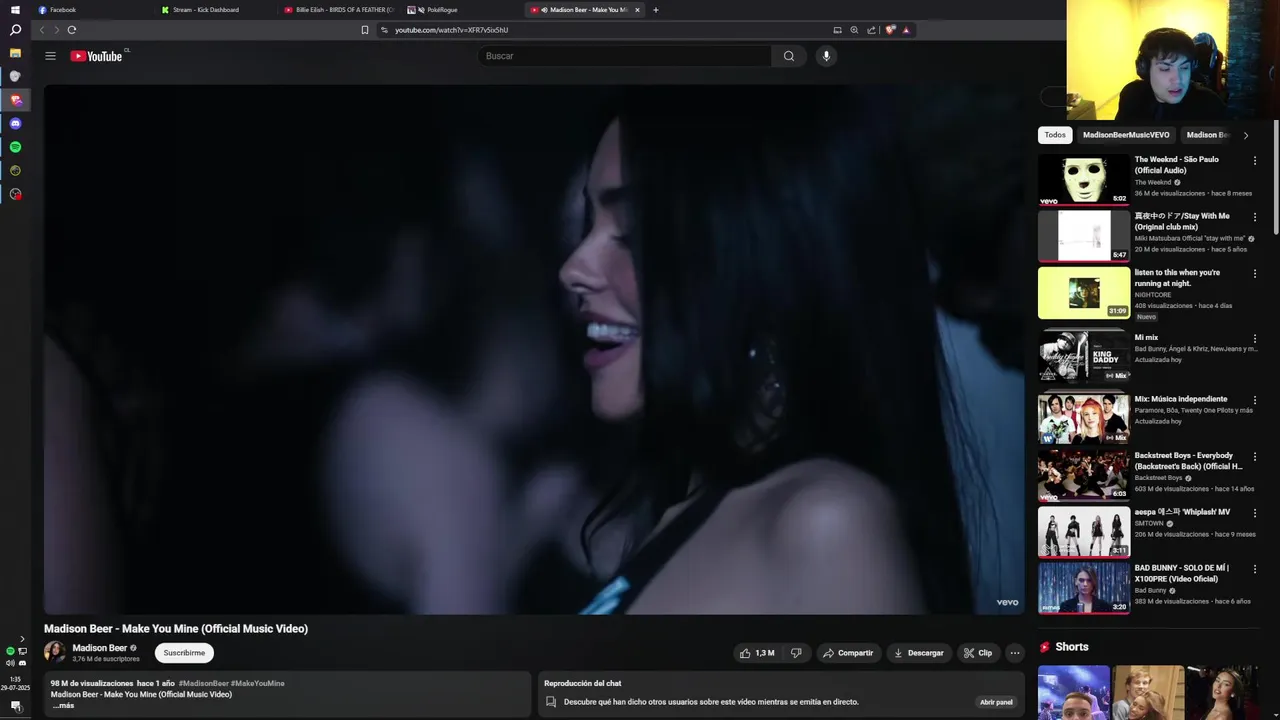Click the search magnifier button

[x=789, y=56]
